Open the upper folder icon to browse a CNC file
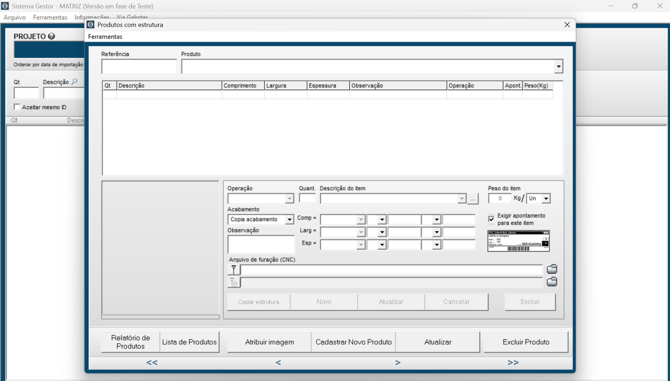Viewport: 670px width, 381px height. click(x=552, y=269)
